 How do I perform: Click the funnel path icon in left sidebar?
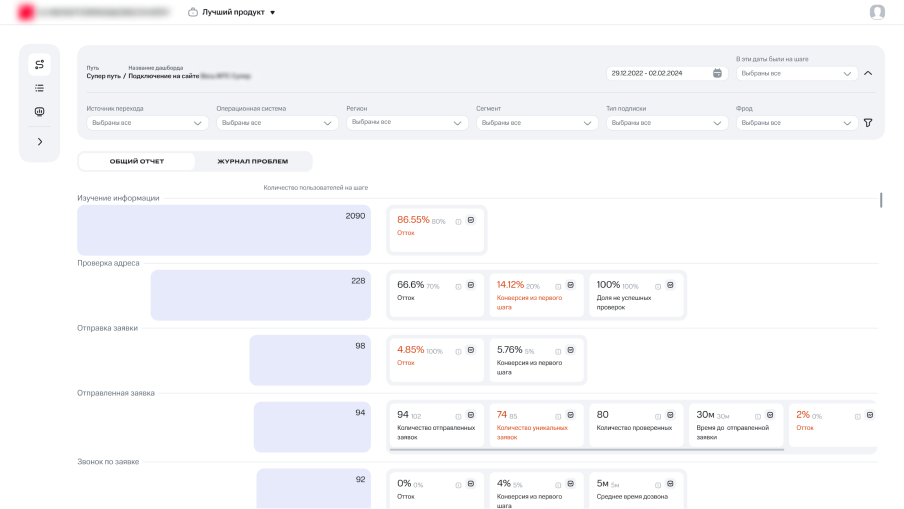click(x=39, y=65)
